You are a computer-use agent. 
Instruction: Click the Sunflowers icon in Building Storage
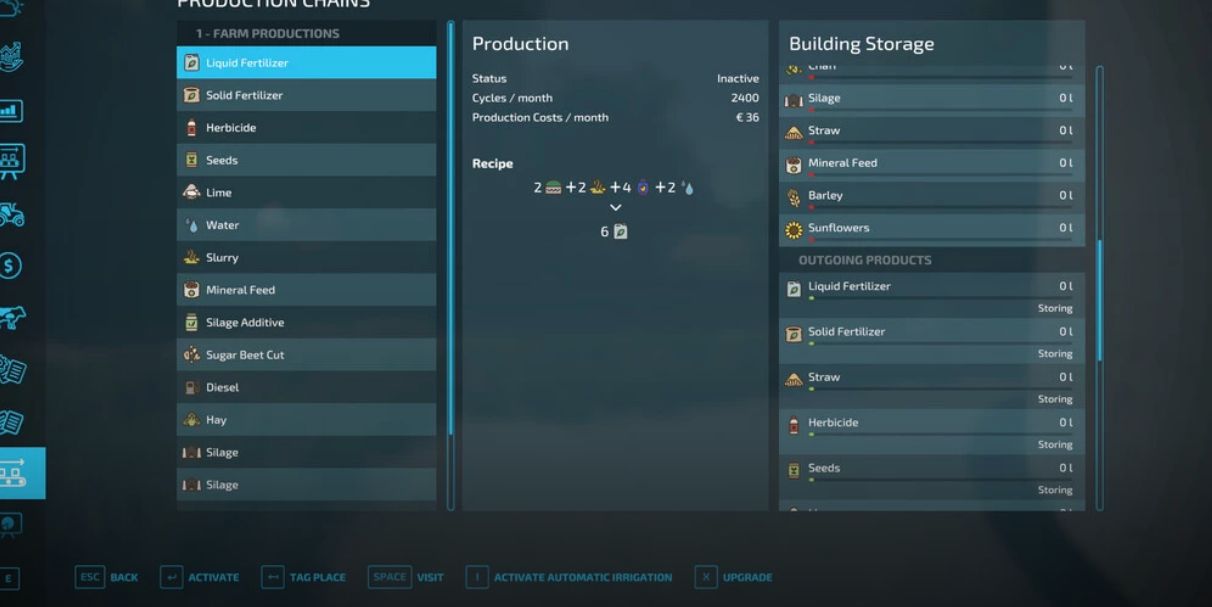pyautogui.click(x=794, y=230)
